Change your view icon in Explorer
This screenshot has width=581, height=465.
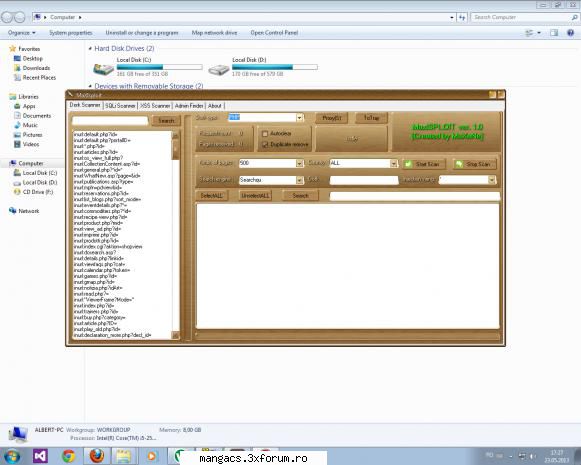(529, 33)
